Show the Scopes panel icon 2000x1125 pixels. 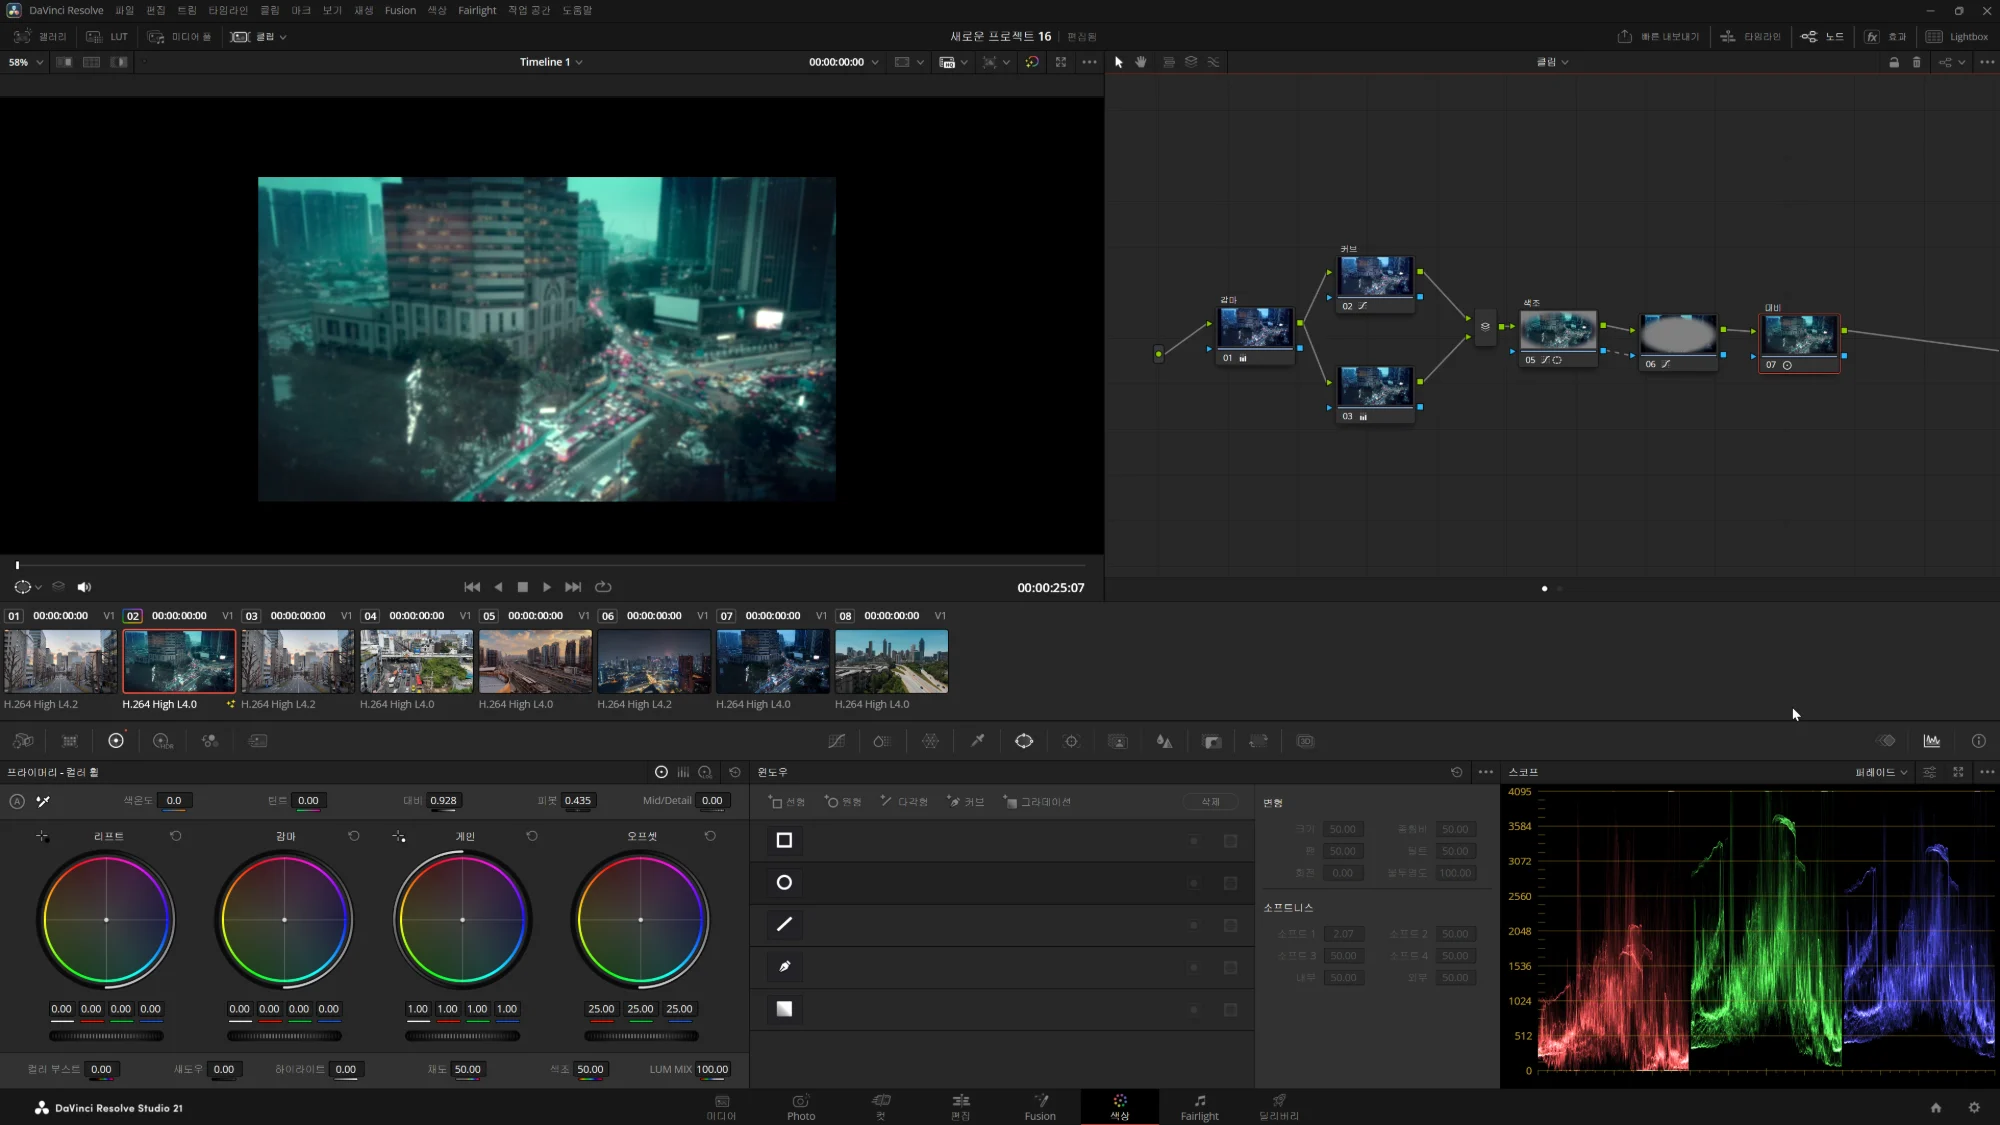pyautogui.click(x=1932, y=741)
